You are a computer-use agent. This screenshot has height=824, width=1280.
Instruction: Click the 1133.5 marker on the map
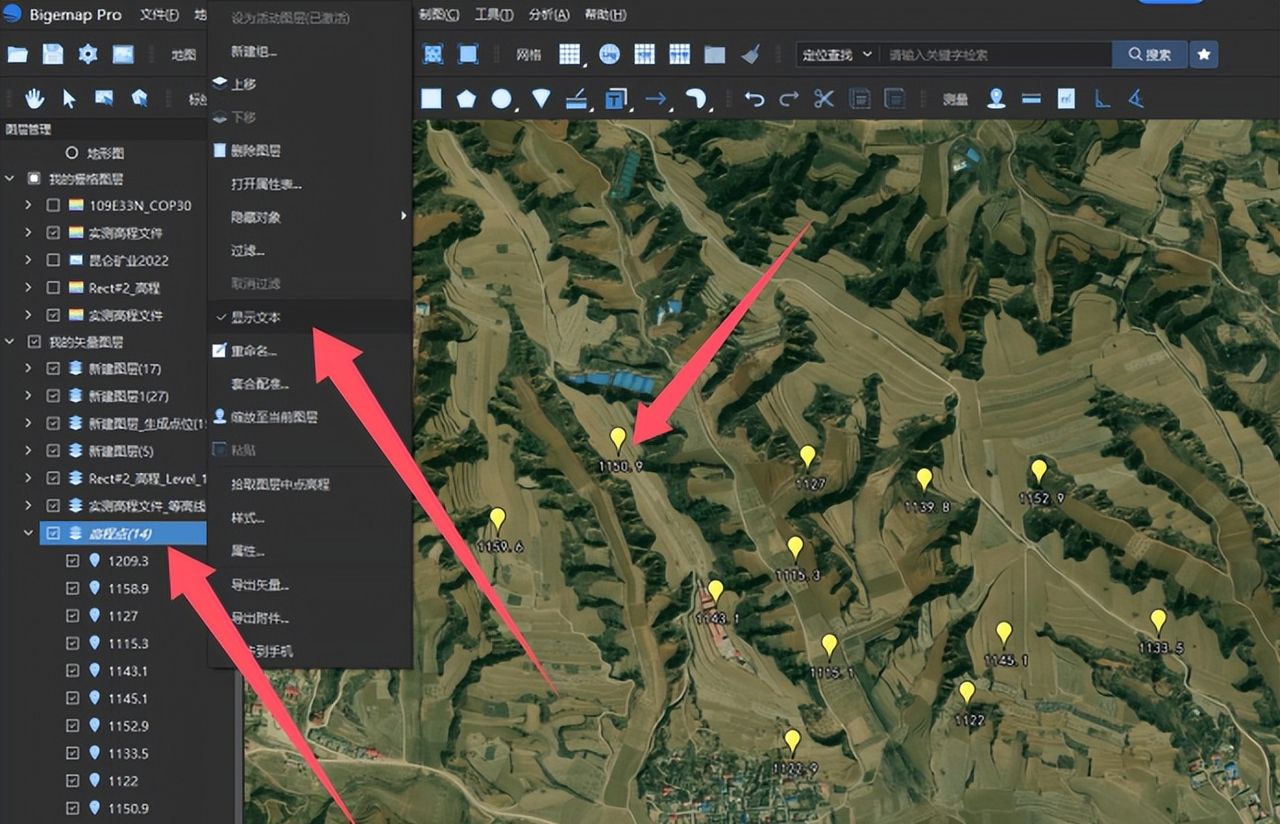pos(1158,622)
